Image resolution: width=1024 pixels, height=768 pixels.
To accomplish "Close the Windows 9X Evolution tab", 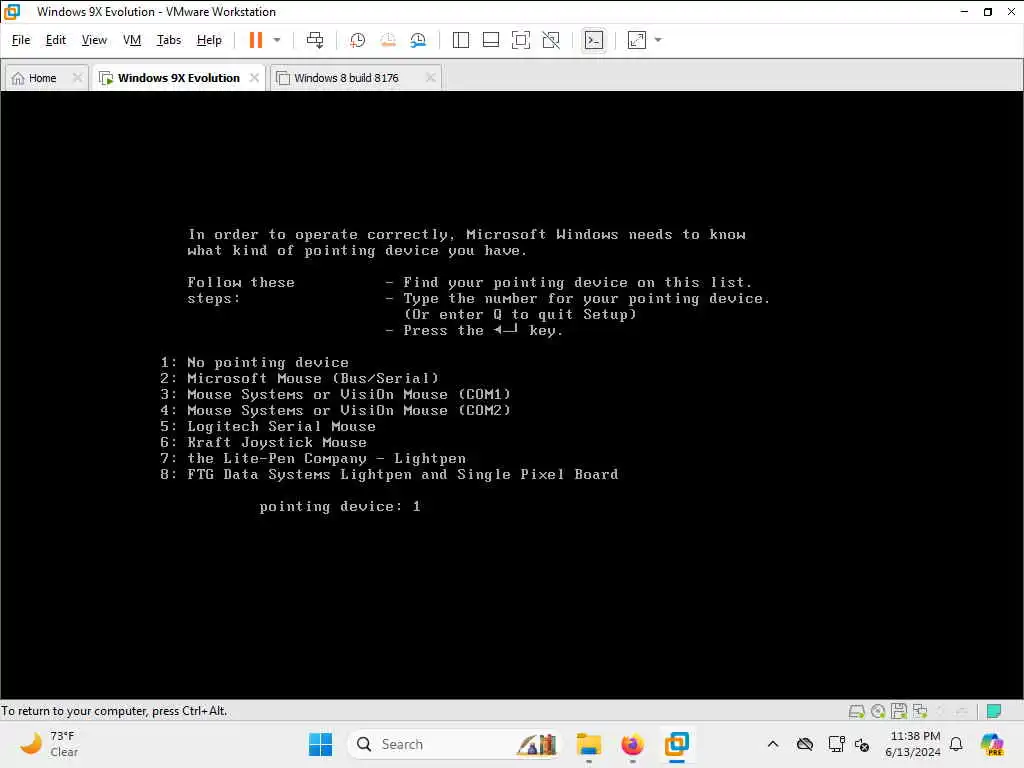I will (x=254, y=78).
